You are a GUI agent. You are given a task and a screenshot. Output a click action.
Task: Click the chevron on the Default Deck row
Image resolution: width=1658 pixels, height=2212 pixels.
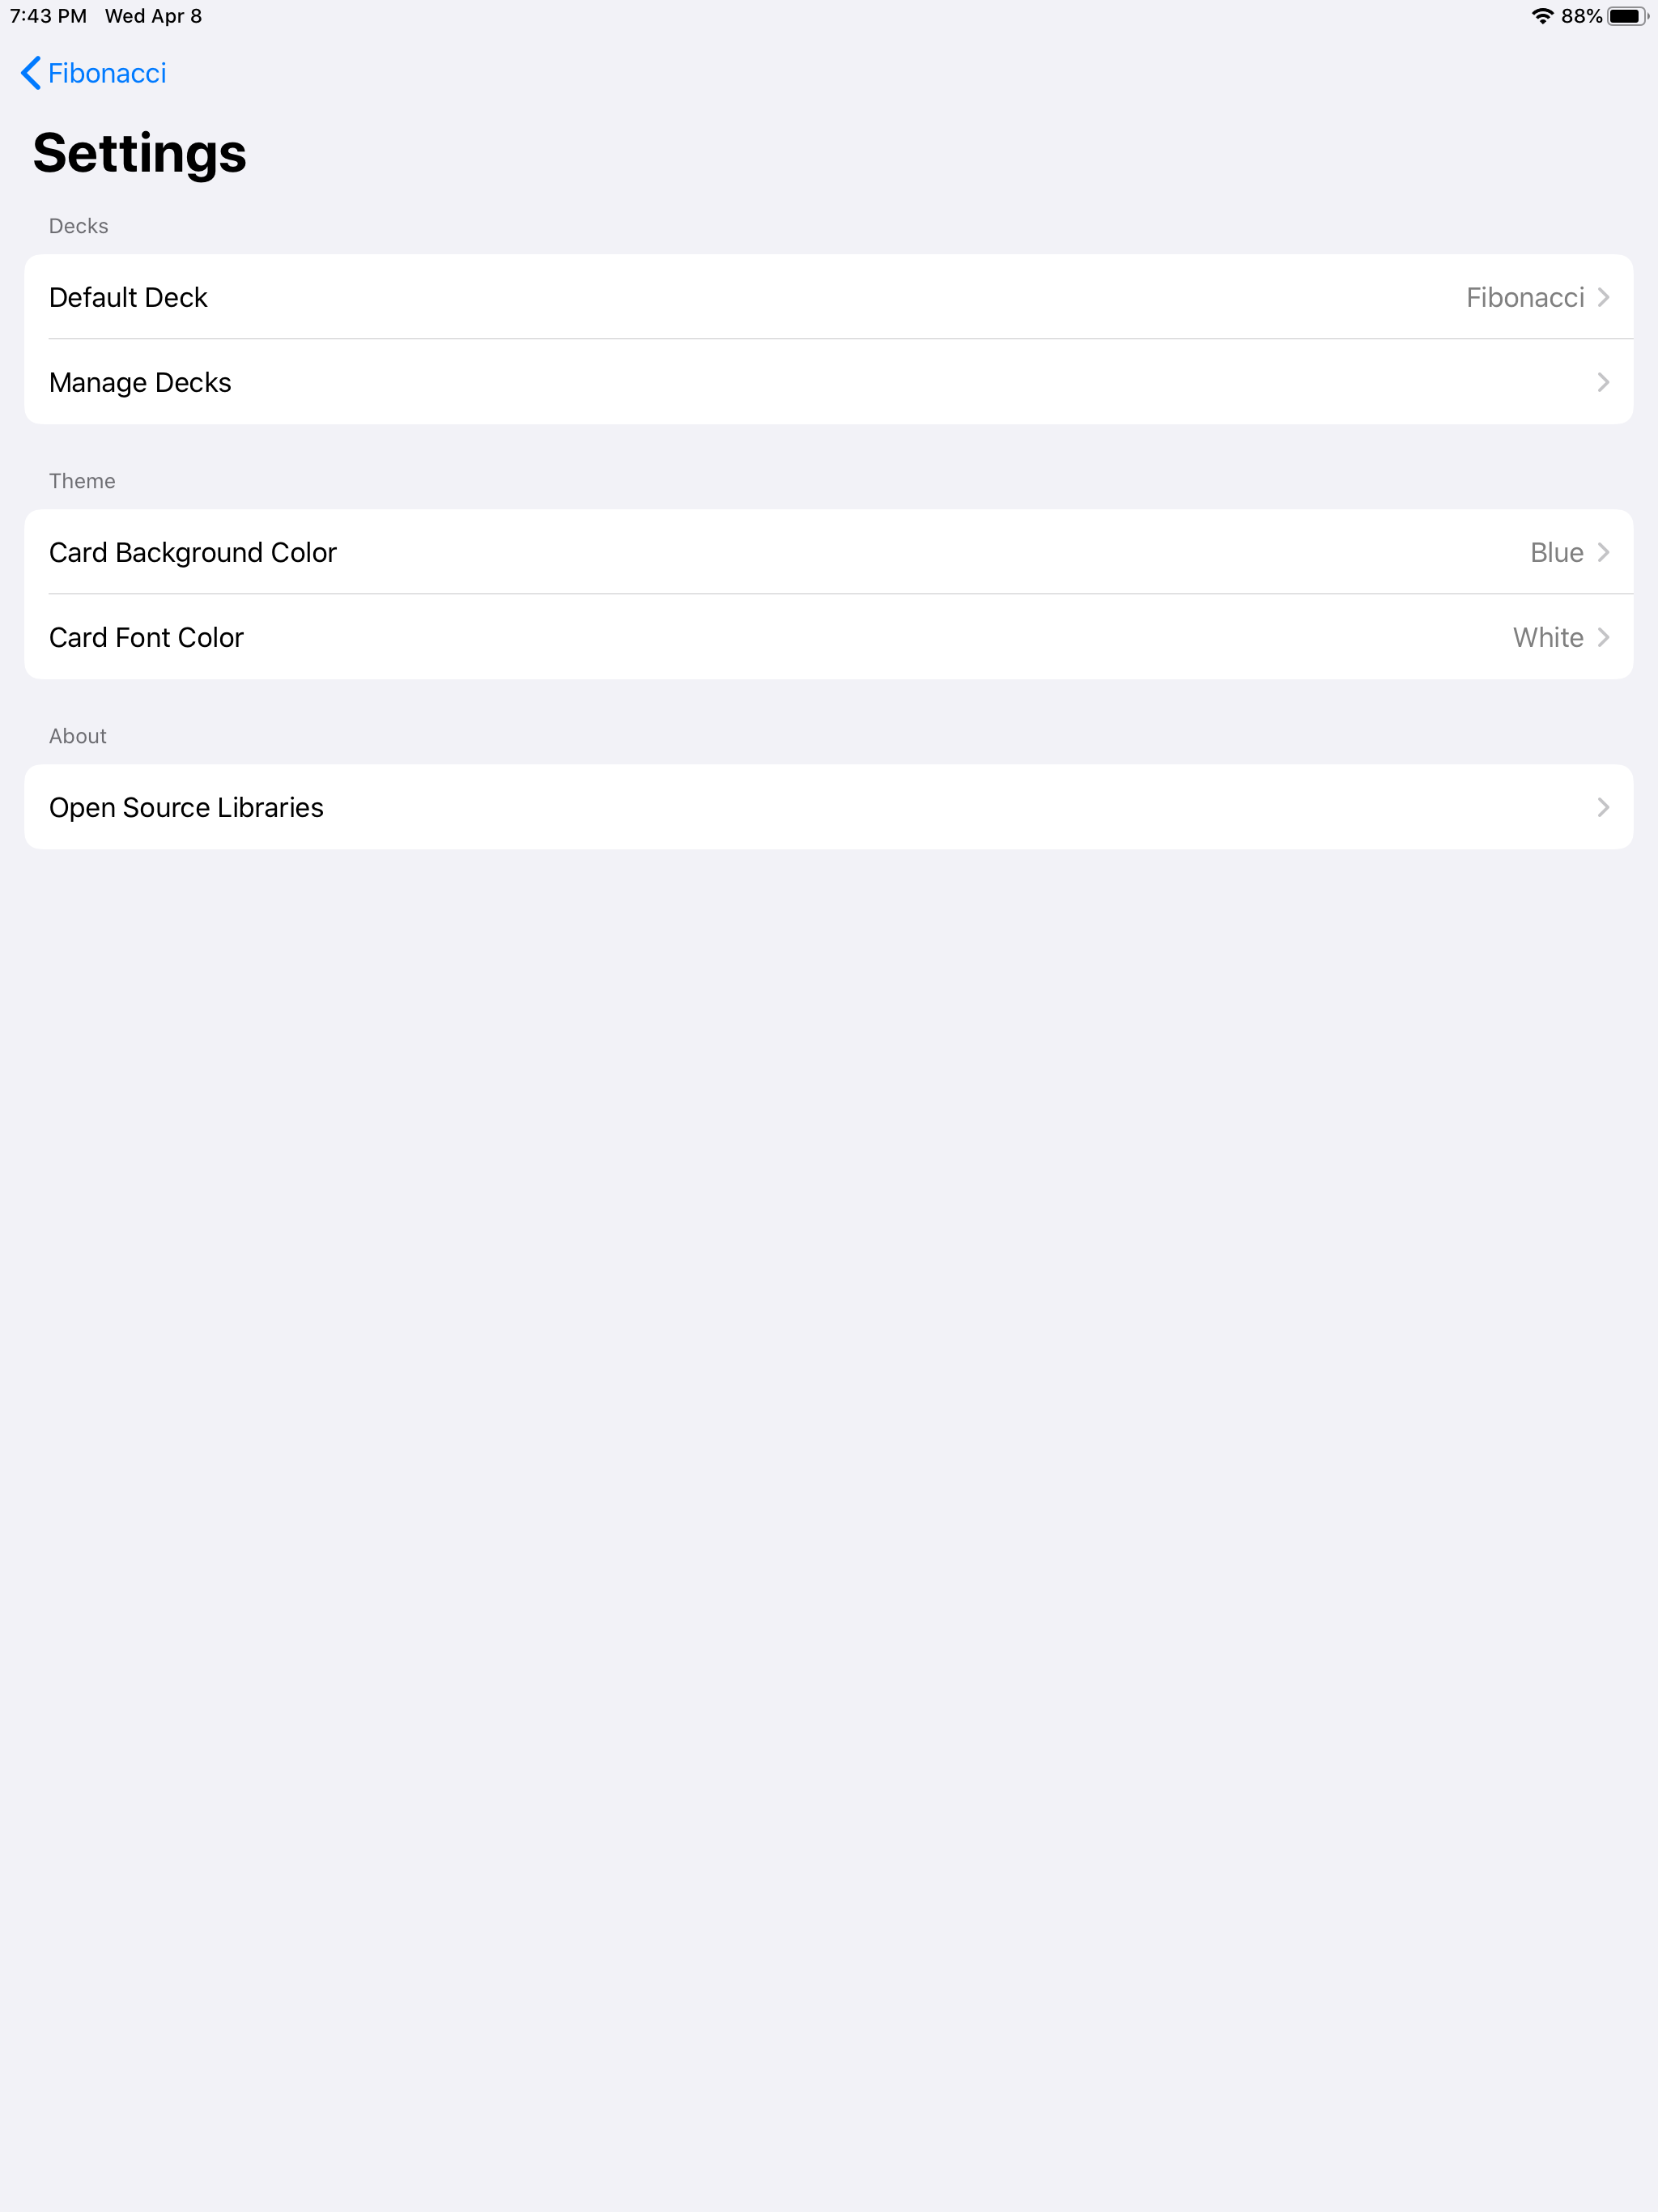1603,297
